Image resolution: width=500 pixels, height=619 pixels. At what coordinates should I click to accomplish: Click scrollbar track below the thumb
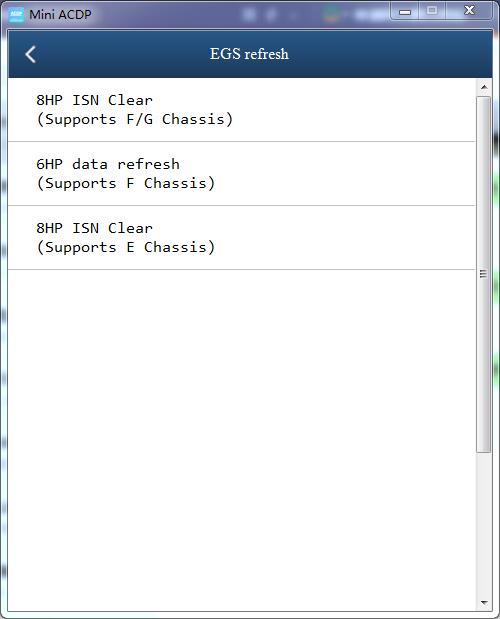click(484, 524)
